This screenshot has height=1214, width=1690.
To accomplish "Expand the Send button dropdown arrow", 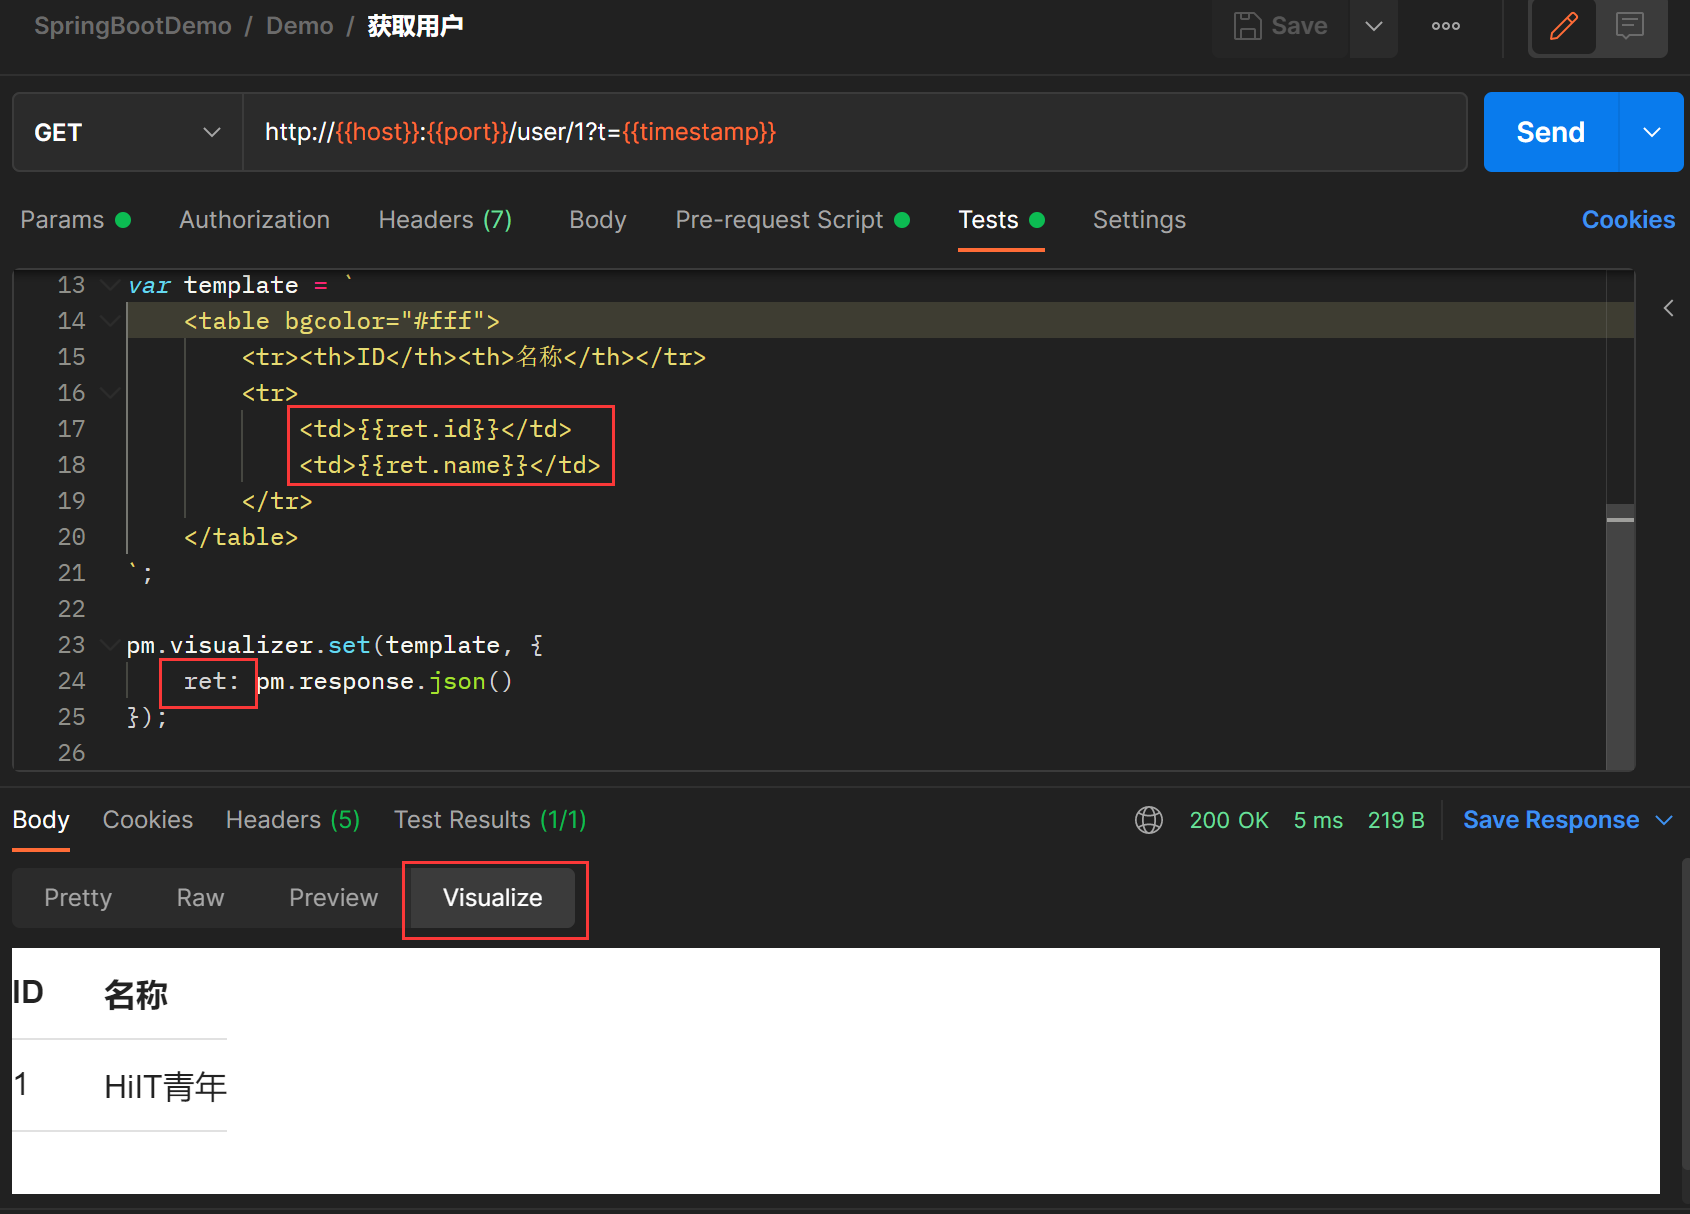I will pyautogui.click(x=1652, y=132).
